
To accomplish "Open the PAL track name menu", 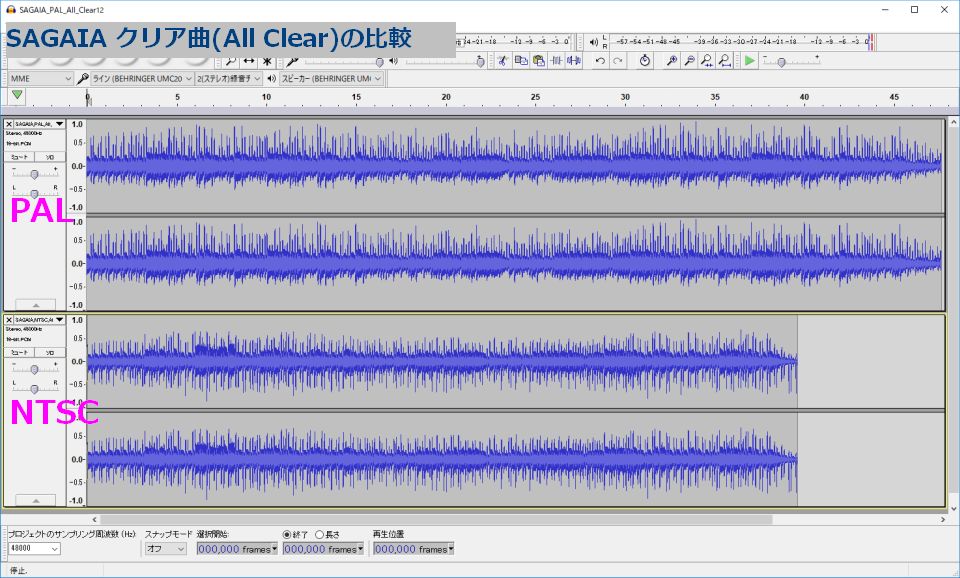I will pos(40,124).
